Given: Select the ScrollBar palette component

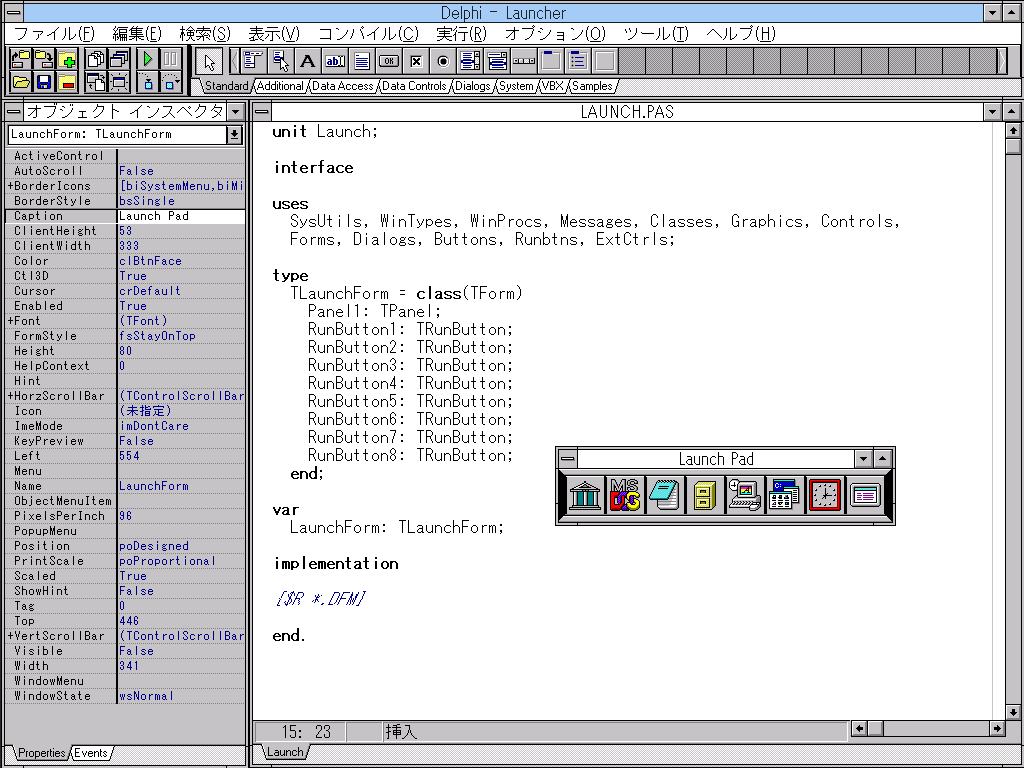Looking at the screenshot, I should (524, 61).
